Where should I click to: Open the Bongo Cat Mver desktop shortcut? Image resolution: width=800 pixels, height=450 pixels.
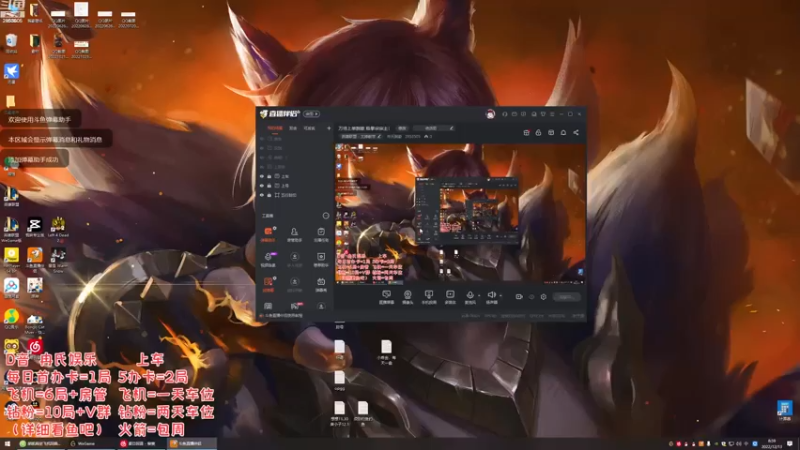tap(35, 322)
